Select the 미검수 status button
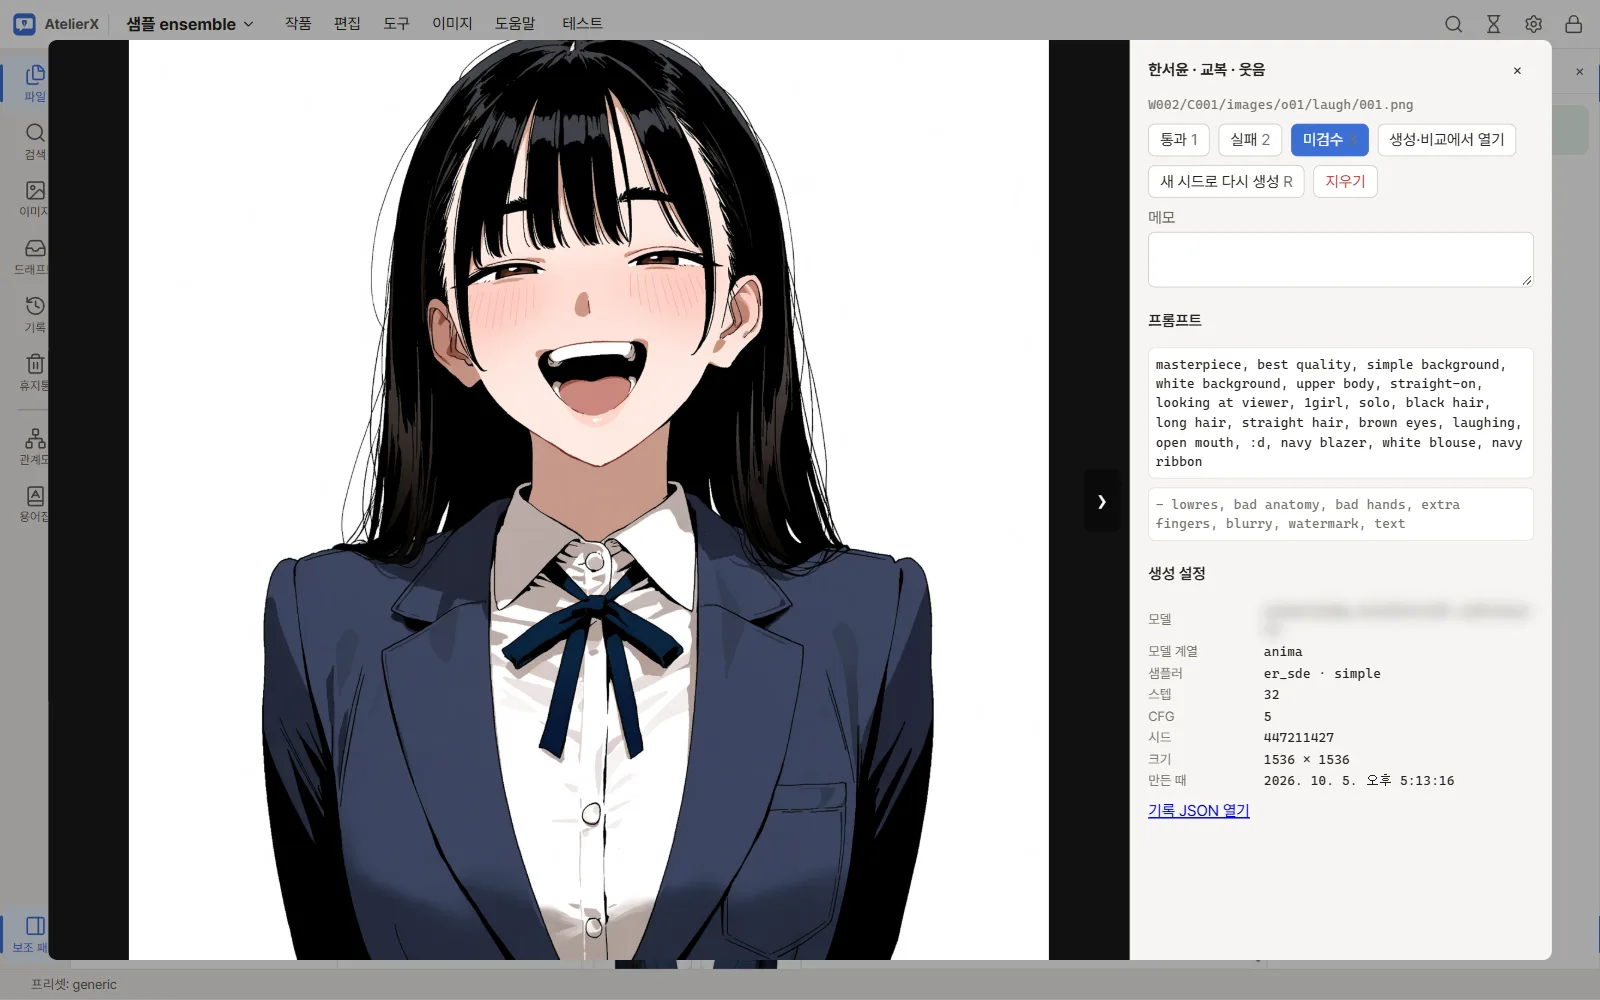Image resolution: width=1600 pixels, height=1000 pixels. click(x=1329, y=140)
